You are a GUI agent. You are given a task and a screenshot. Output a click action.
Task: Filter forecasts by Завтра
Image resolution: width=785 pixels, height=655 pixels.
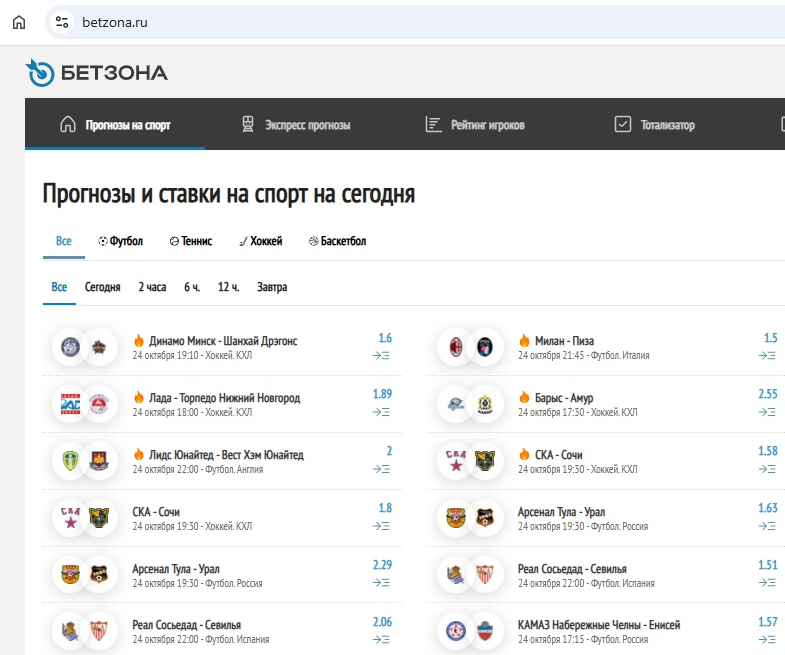click(272, 287)
